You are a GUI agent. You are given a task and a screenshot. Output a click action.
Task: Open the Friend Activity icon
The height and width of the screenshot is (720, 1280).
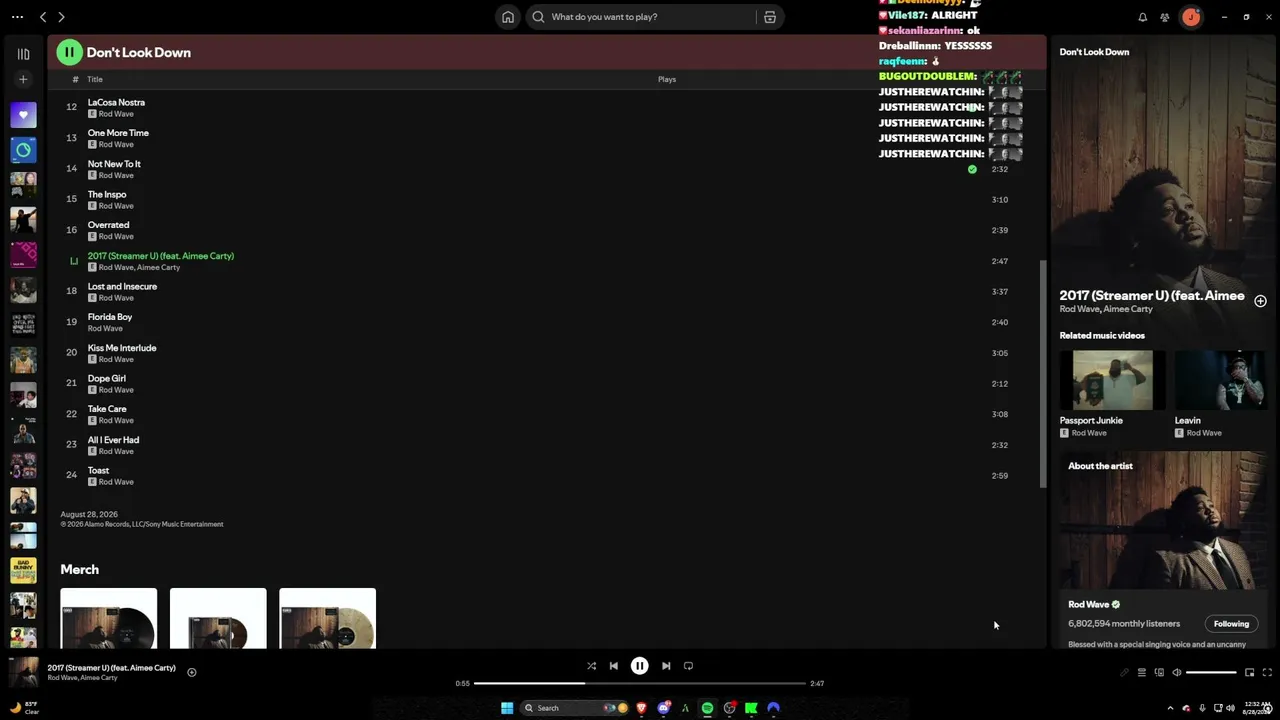tap(1165, 17)
